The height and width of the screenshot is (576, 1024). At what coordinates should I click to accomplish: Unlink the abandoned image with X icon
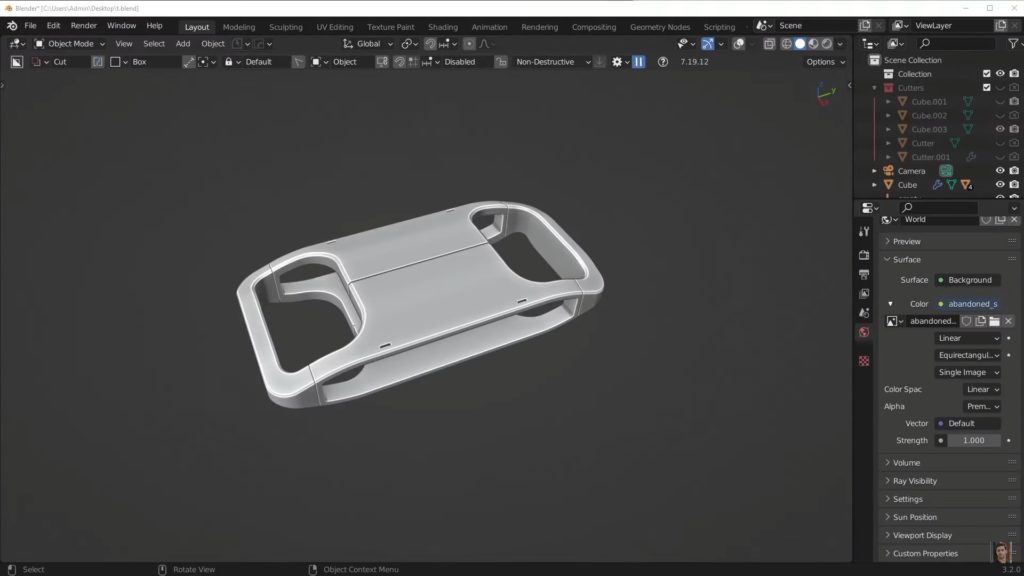tap(1008, 321)
